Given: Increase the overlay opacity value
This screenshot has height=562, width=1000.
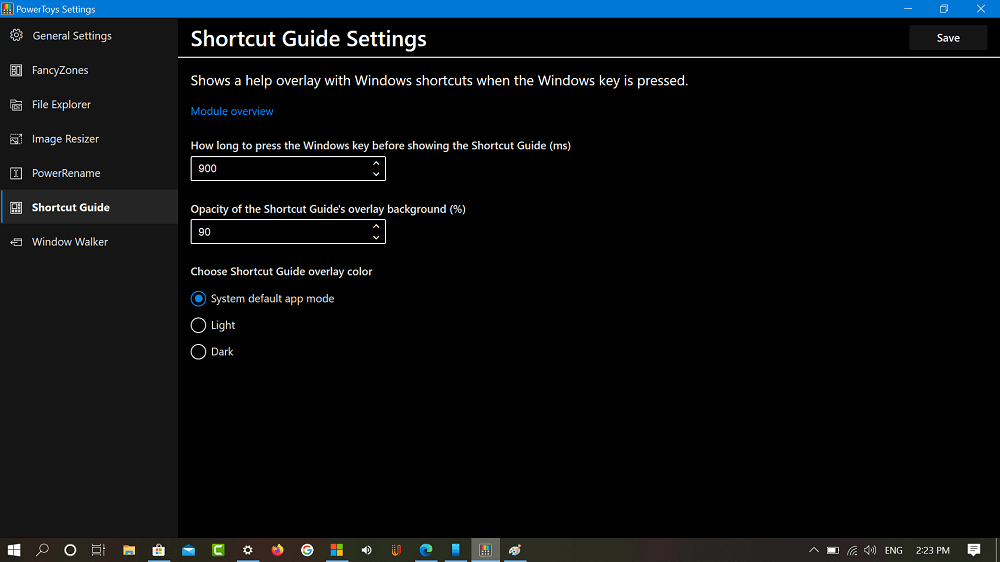Looking at the screenshot, I should coord(376,226).
